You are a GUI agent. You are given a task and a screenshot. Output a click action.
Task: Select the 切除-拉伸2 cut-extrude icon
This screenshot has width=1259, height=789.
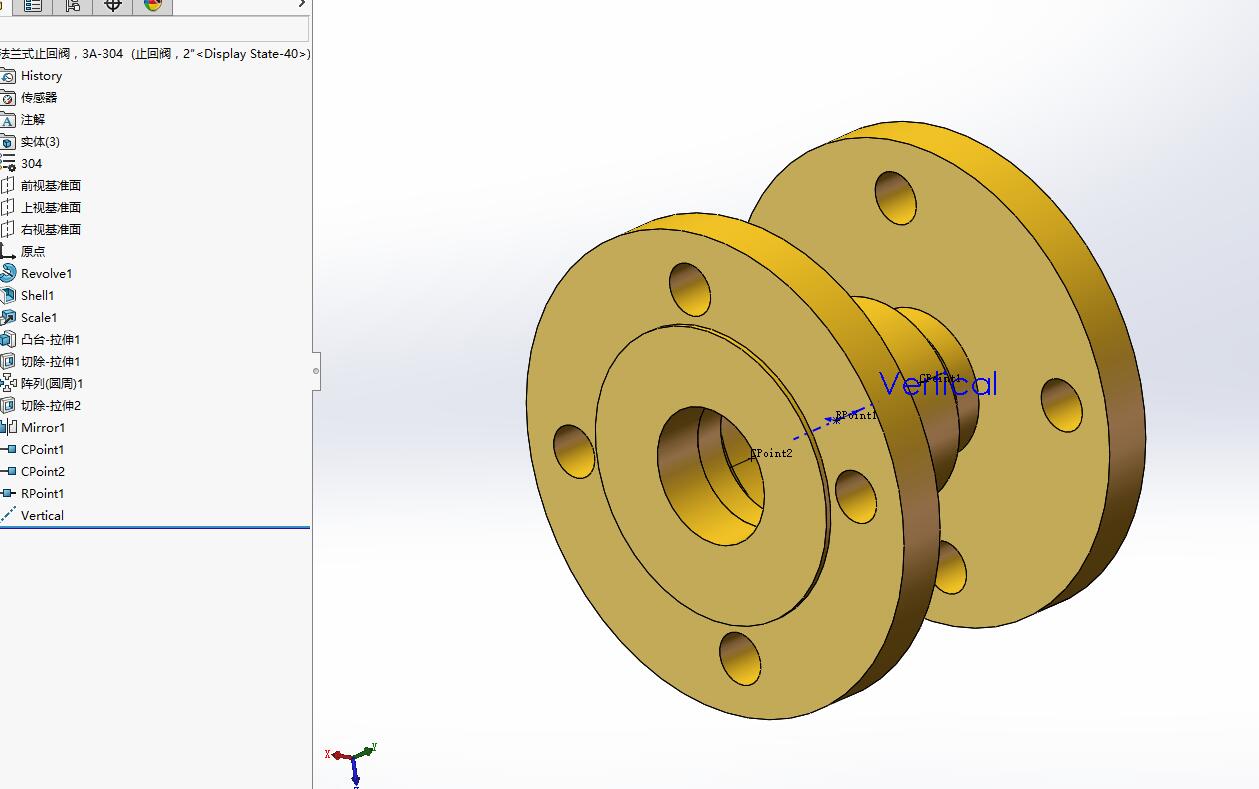[x=8, y=406]
